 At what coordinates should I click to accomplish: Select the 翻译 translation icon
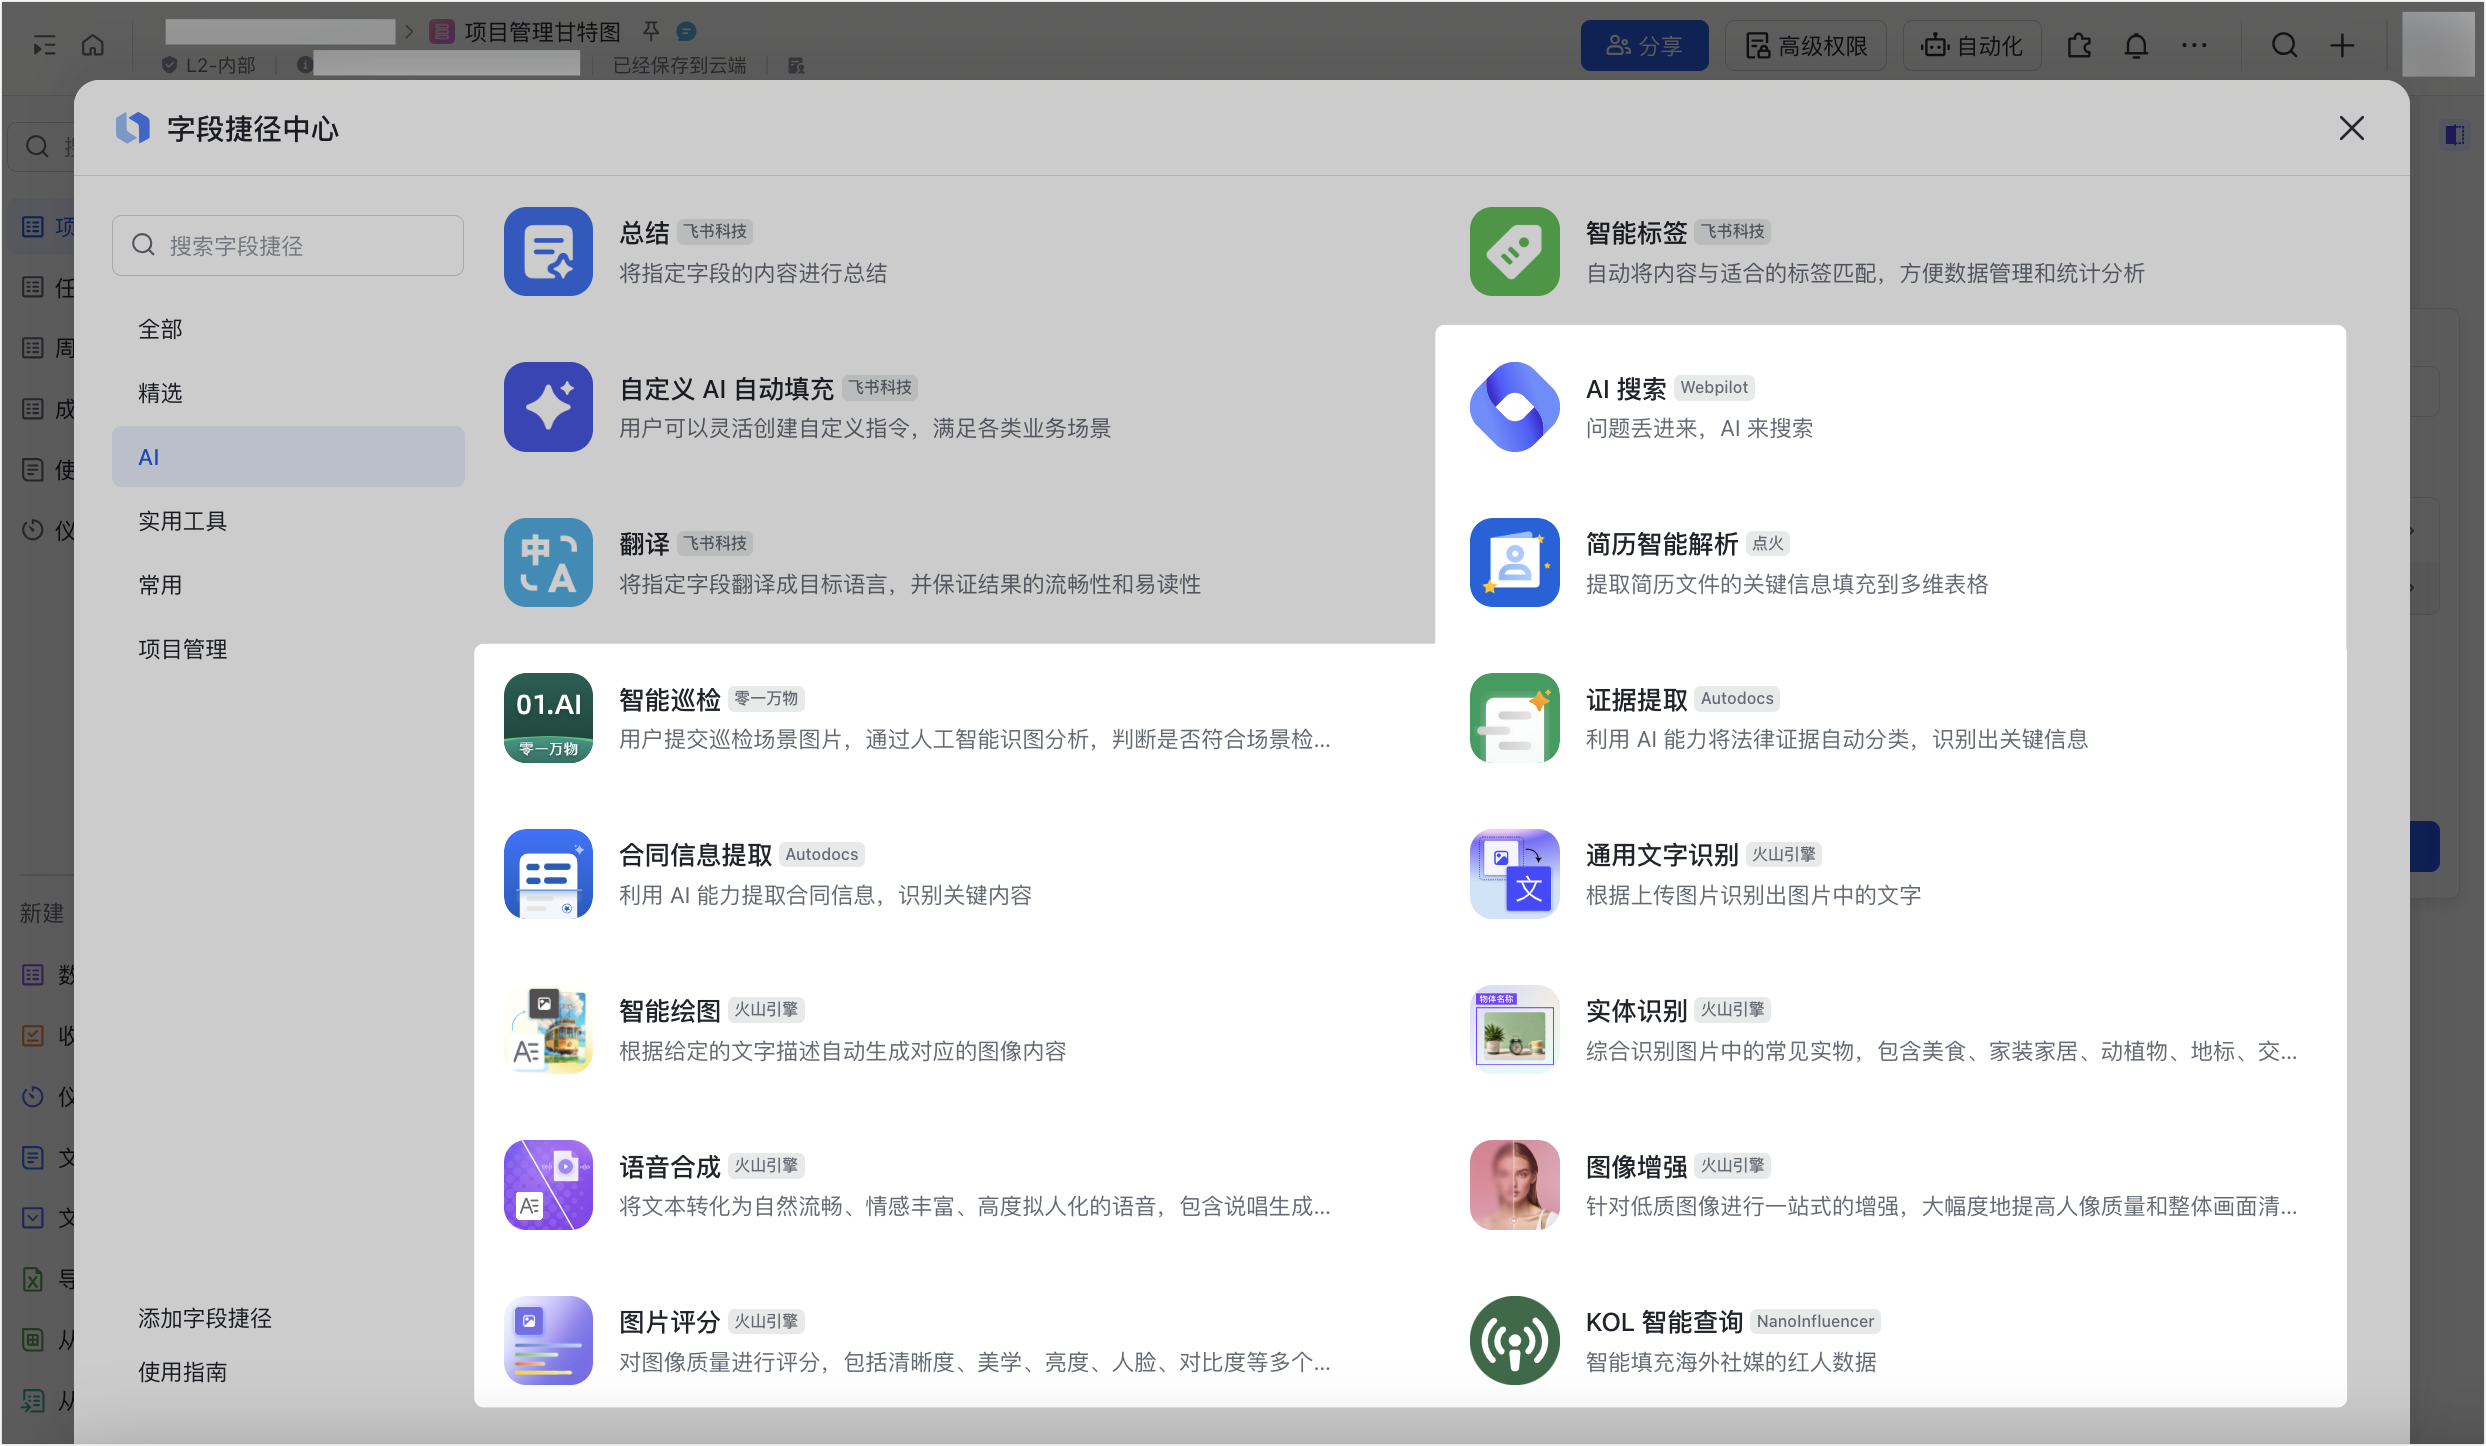point(548,562)
